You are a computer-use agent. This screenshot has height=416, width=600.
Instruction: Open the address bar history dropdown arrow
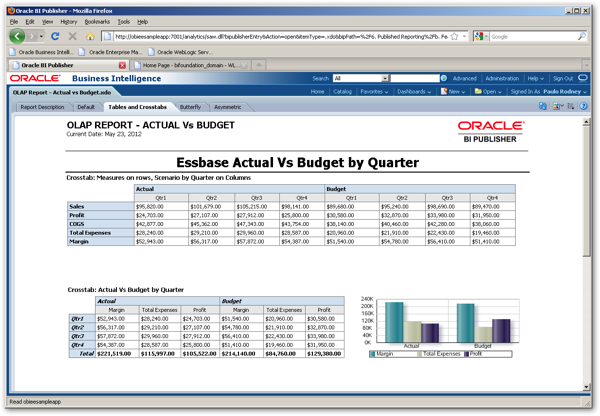[x=464, y=36]
